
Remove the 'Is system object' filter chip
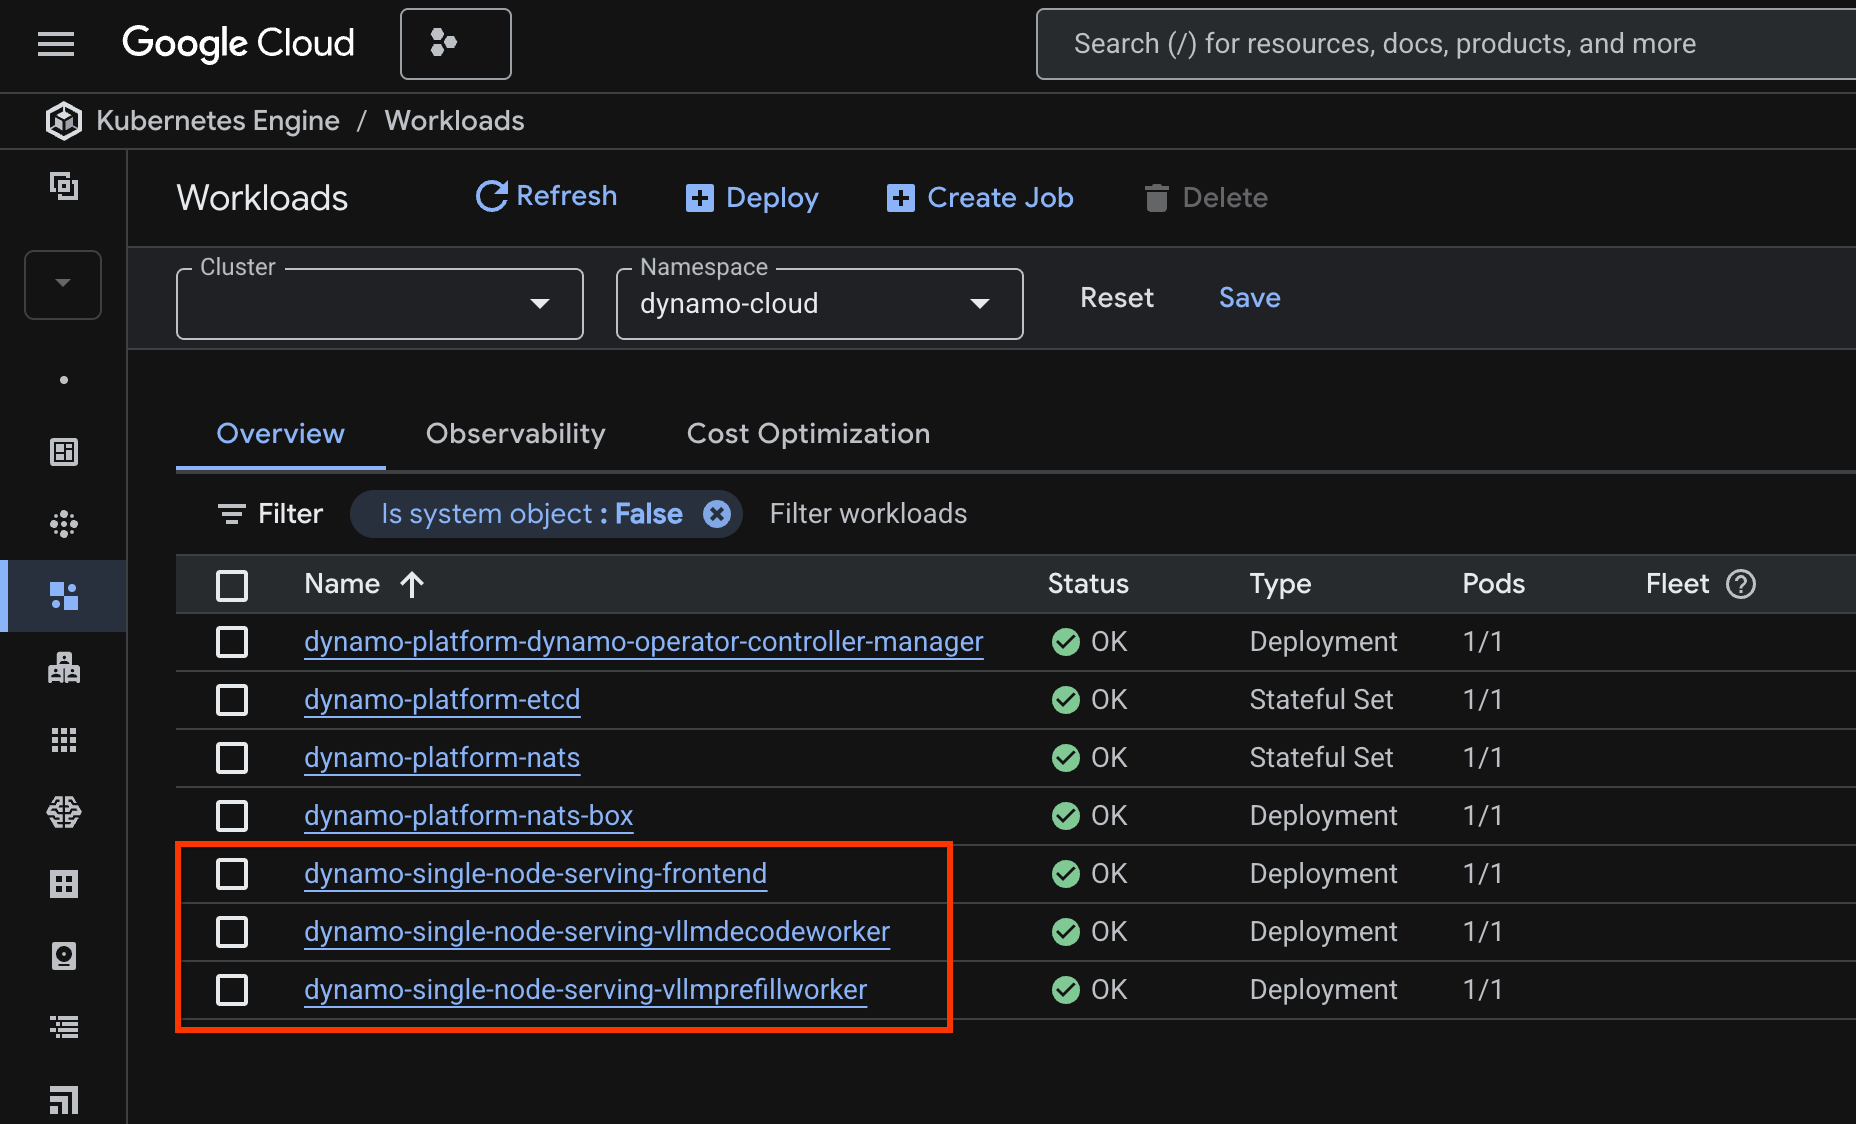(717, 514)
